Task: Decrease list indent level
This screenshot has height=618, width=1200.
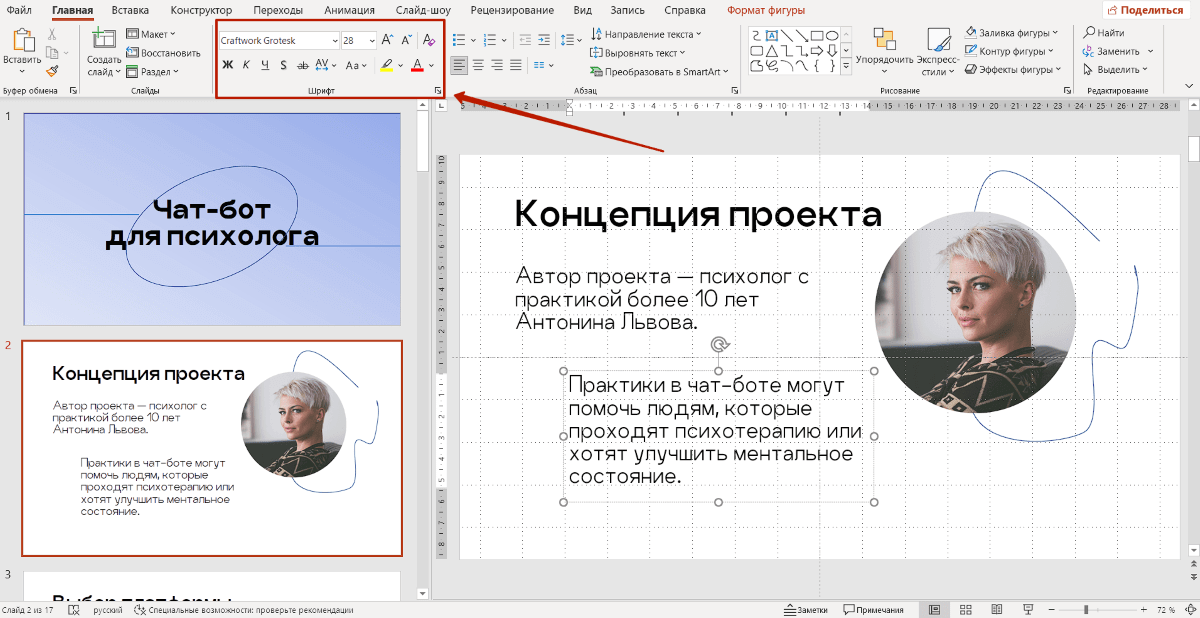Action: pos(523,40)
